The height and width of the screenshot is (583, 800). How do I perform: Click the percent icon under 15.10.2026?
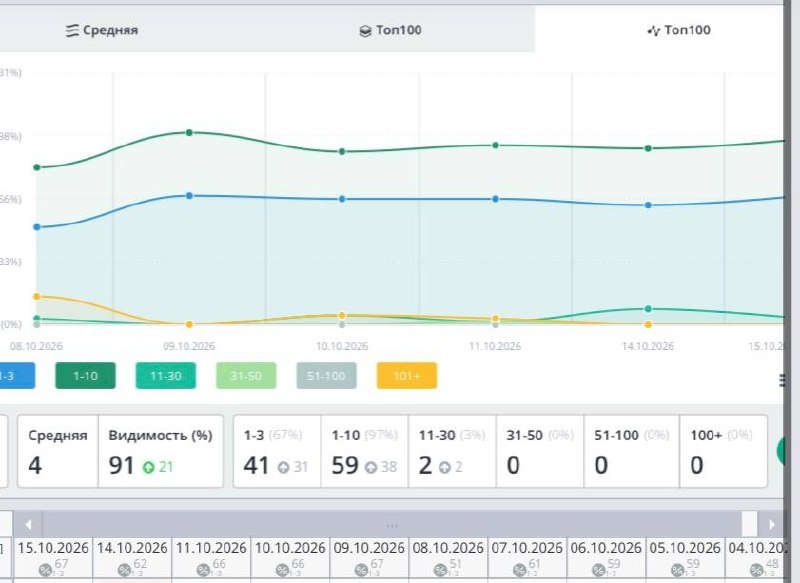point(45,570)
